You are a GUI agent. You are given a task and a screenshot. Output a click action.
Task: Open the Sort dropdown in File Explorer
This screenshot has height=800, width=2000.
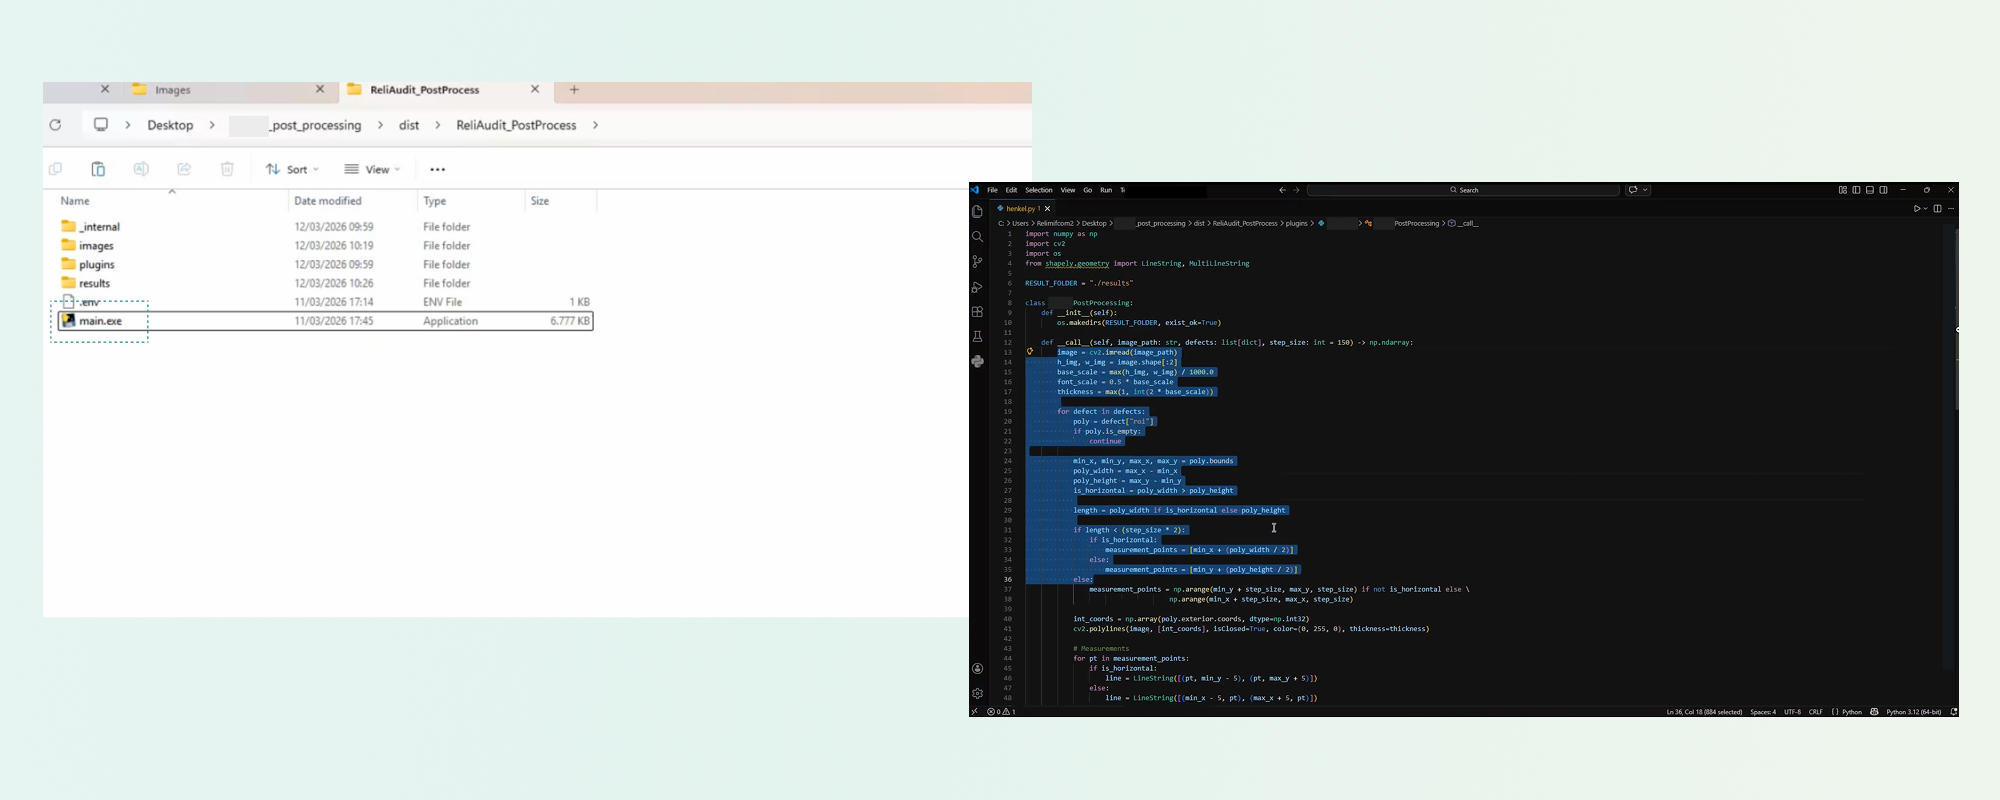[292, 169]
